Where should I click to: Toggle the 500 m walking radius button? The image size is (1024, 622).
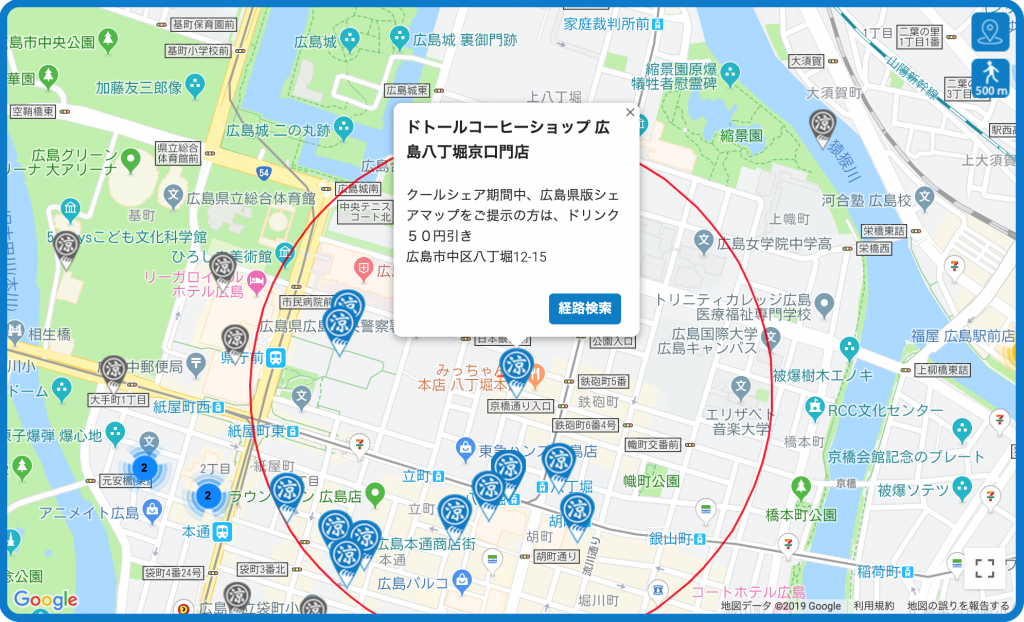pos(990,78)
